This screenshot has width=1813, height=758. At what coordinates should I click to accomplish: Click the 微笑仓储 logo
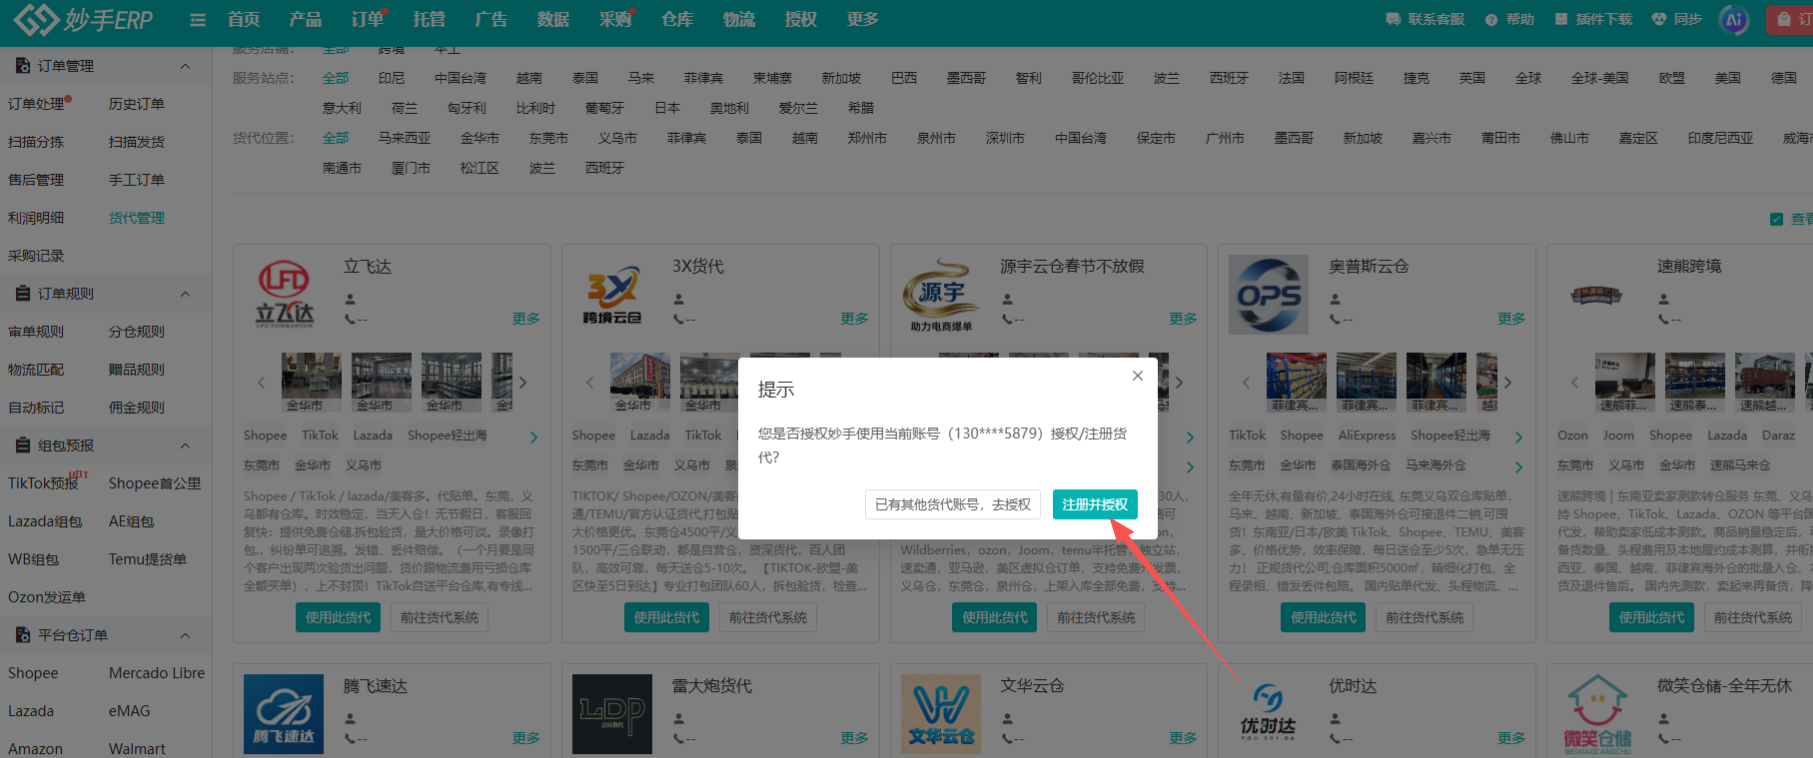[1597, 714]
